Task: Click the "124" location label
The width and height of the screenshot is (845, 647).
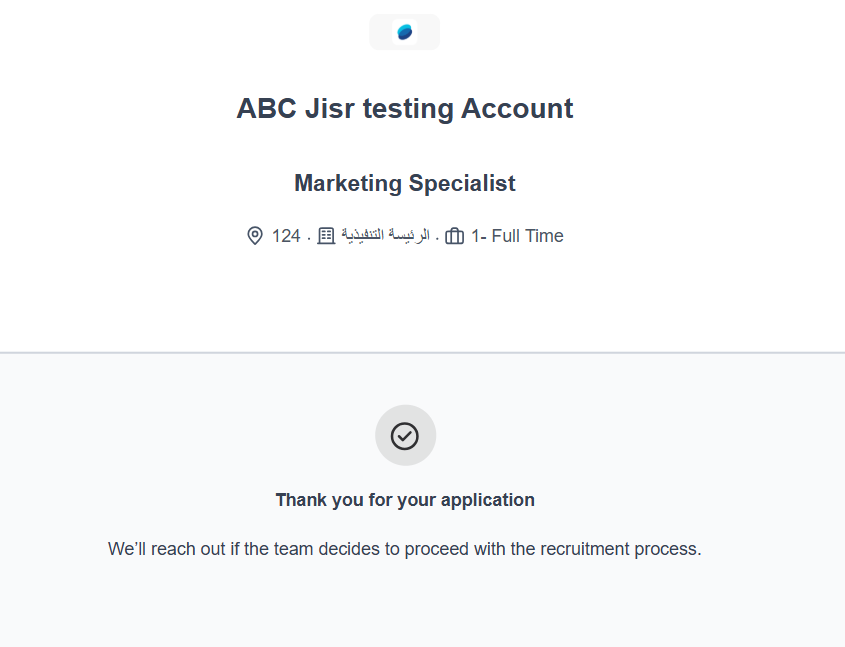Action: click(286, 236)
